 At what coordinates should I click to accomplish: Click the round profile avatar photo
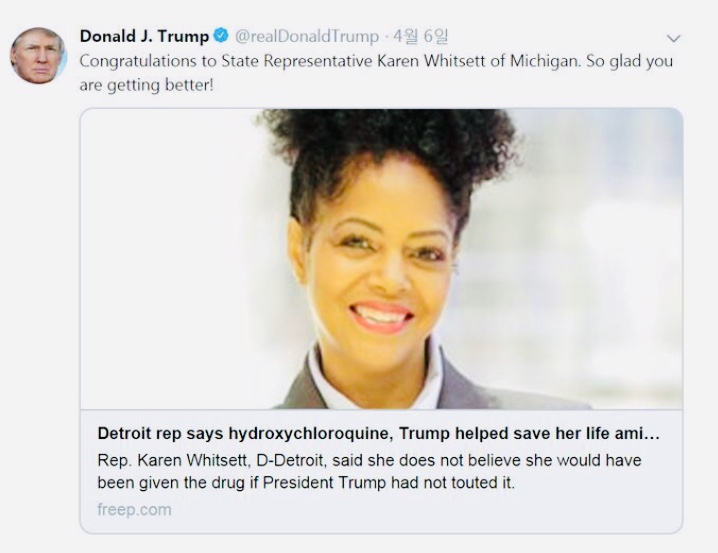coord(38,55)
